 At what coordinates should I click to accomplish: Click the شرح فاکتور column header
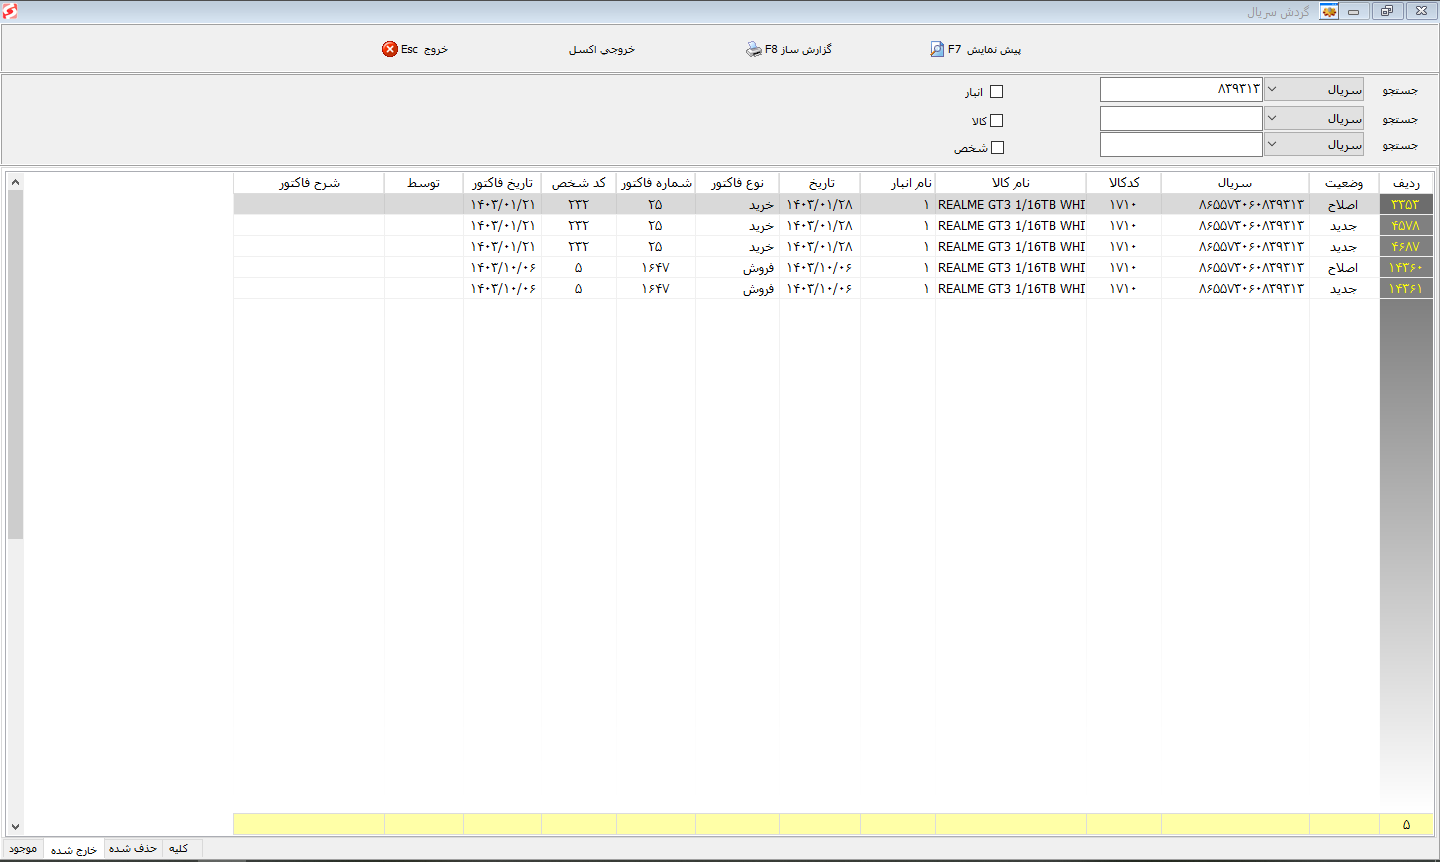[x=309, y=183]
